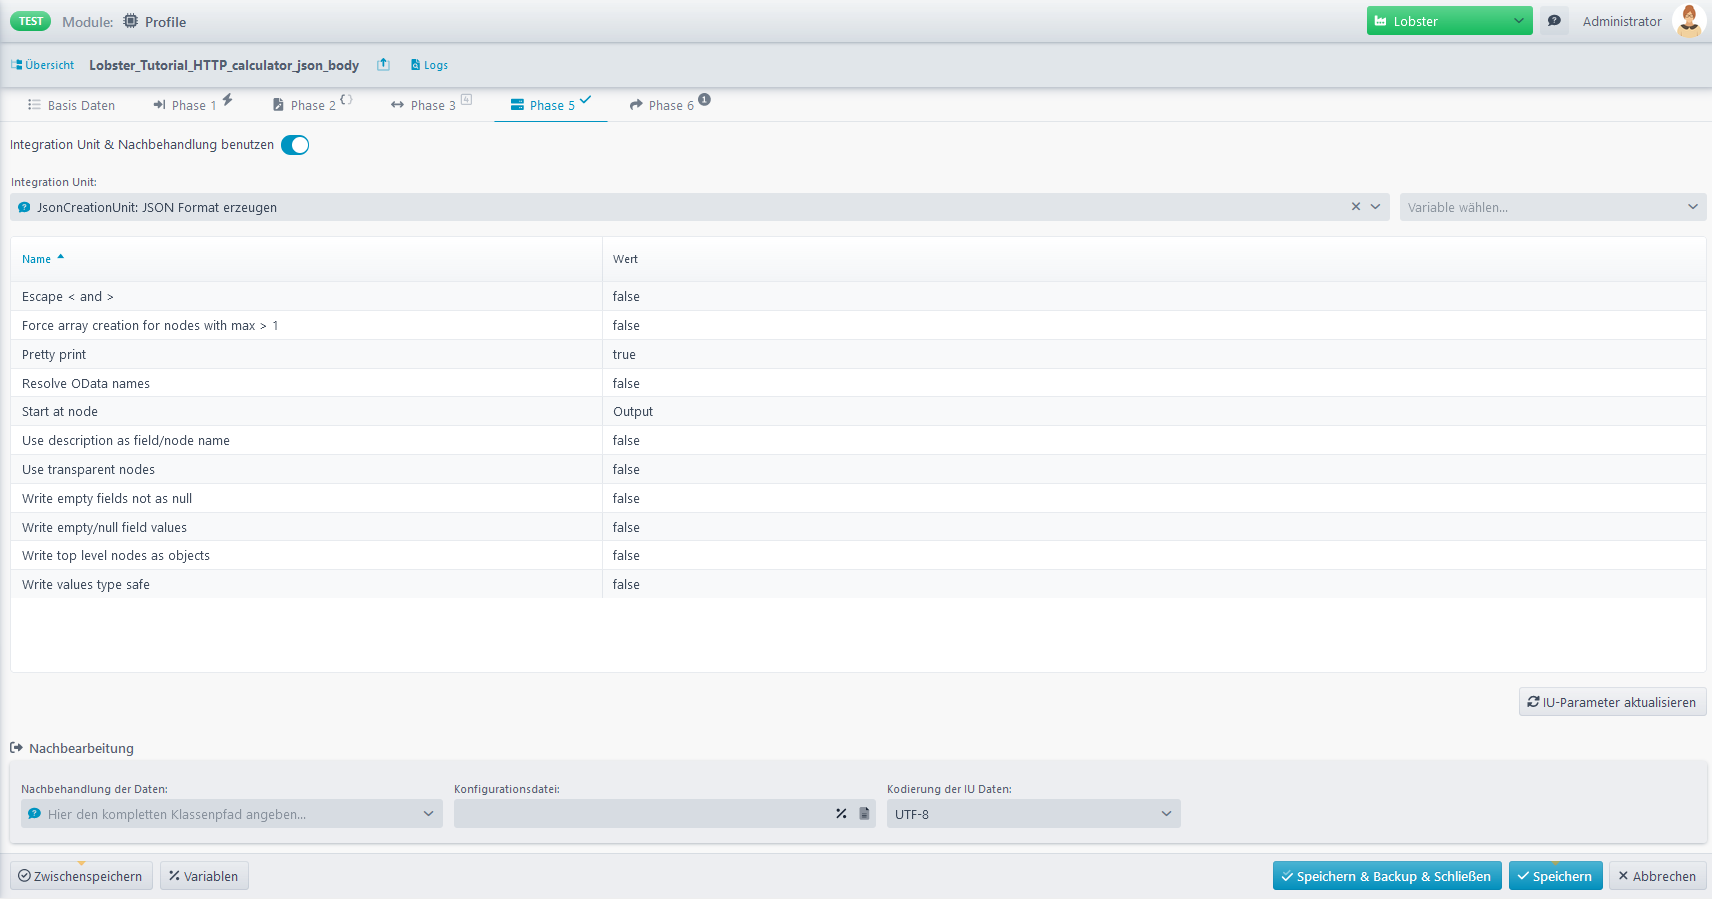Switch to the Basis Daten tab
Screen dimensions: 1712x899
point(71,105)
